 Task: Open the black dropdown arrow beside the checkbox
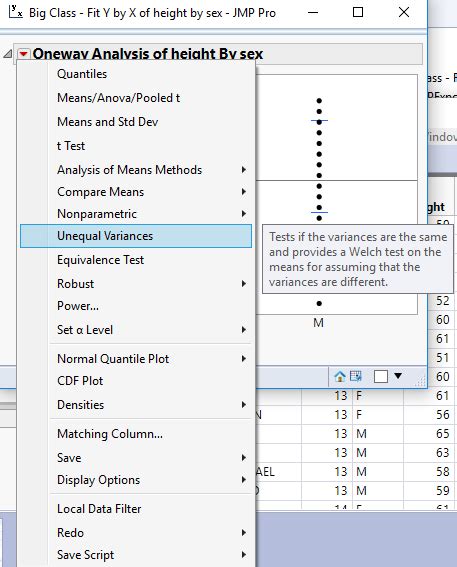coord(398,376)
